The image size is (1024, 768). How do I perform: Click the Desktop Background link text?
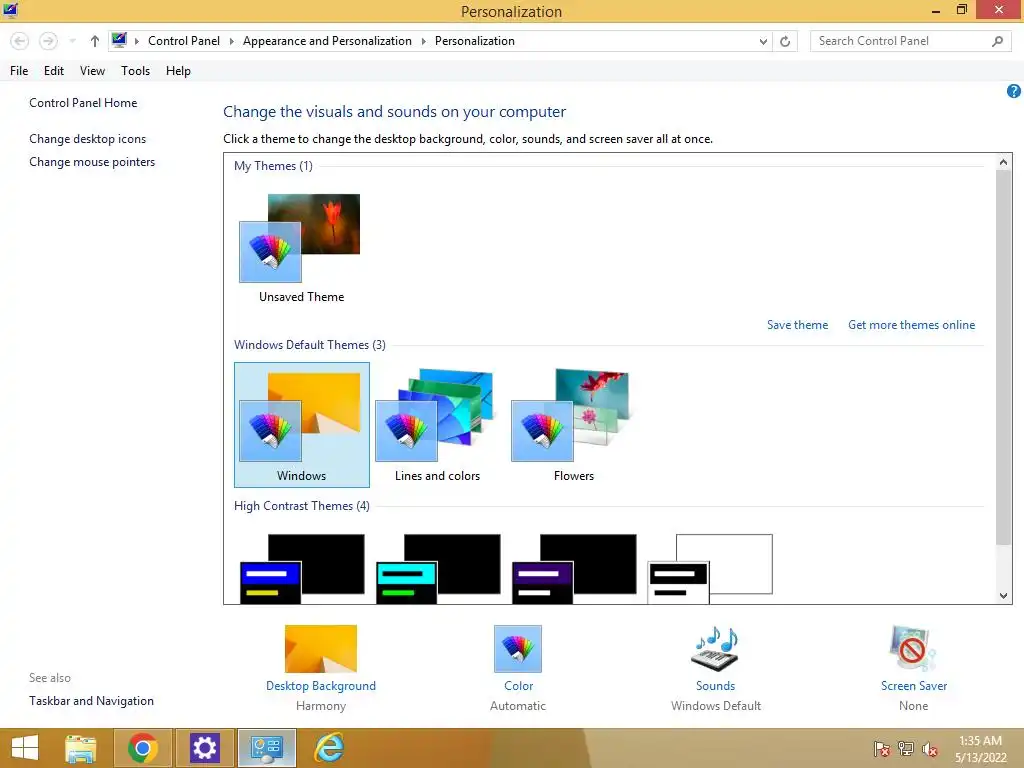321,686
